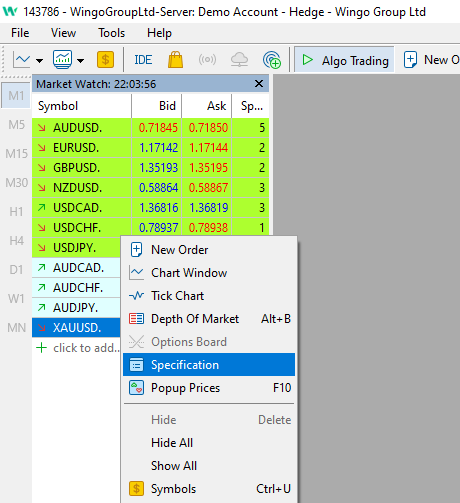The image size is (460, 503).
Task: Select the MN timeframe
Action: point(17,328)
